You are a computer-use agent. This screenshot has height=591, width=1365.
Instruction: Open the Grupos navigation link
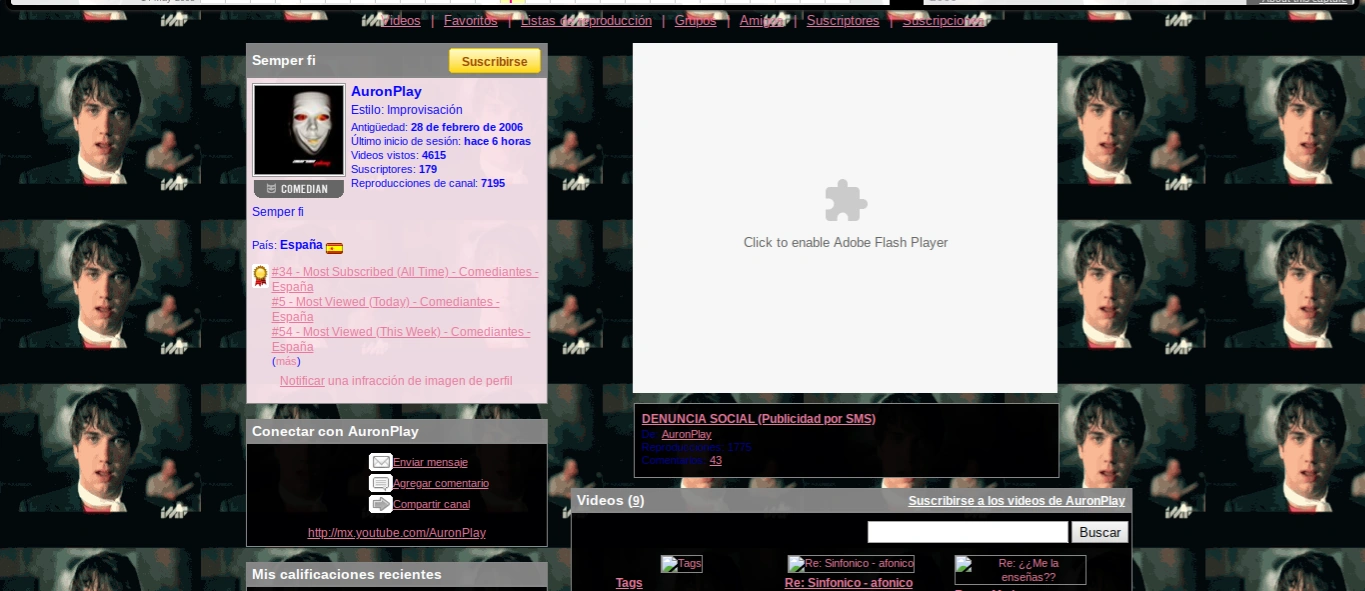point(695,21)
